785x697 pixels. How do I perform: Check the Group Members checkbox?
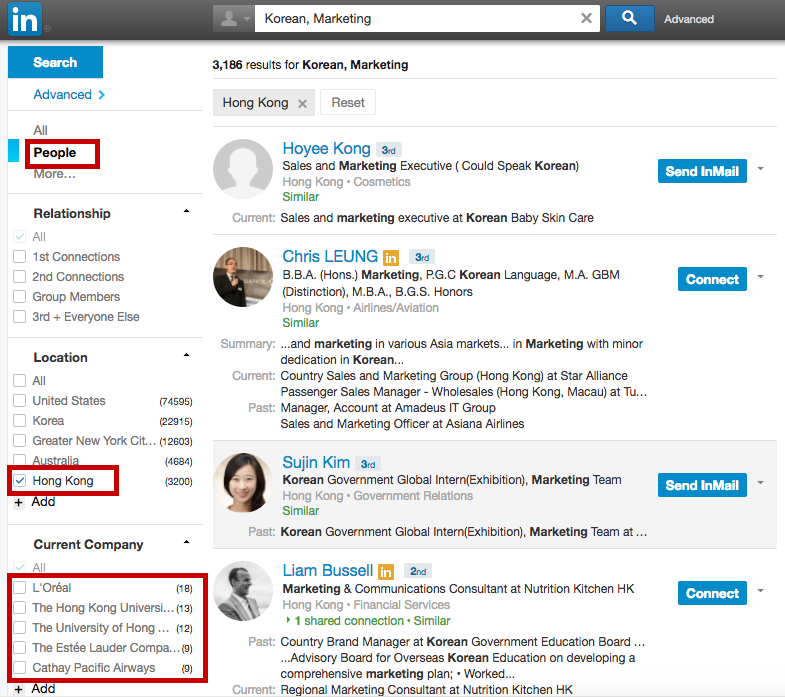(20, 297)
